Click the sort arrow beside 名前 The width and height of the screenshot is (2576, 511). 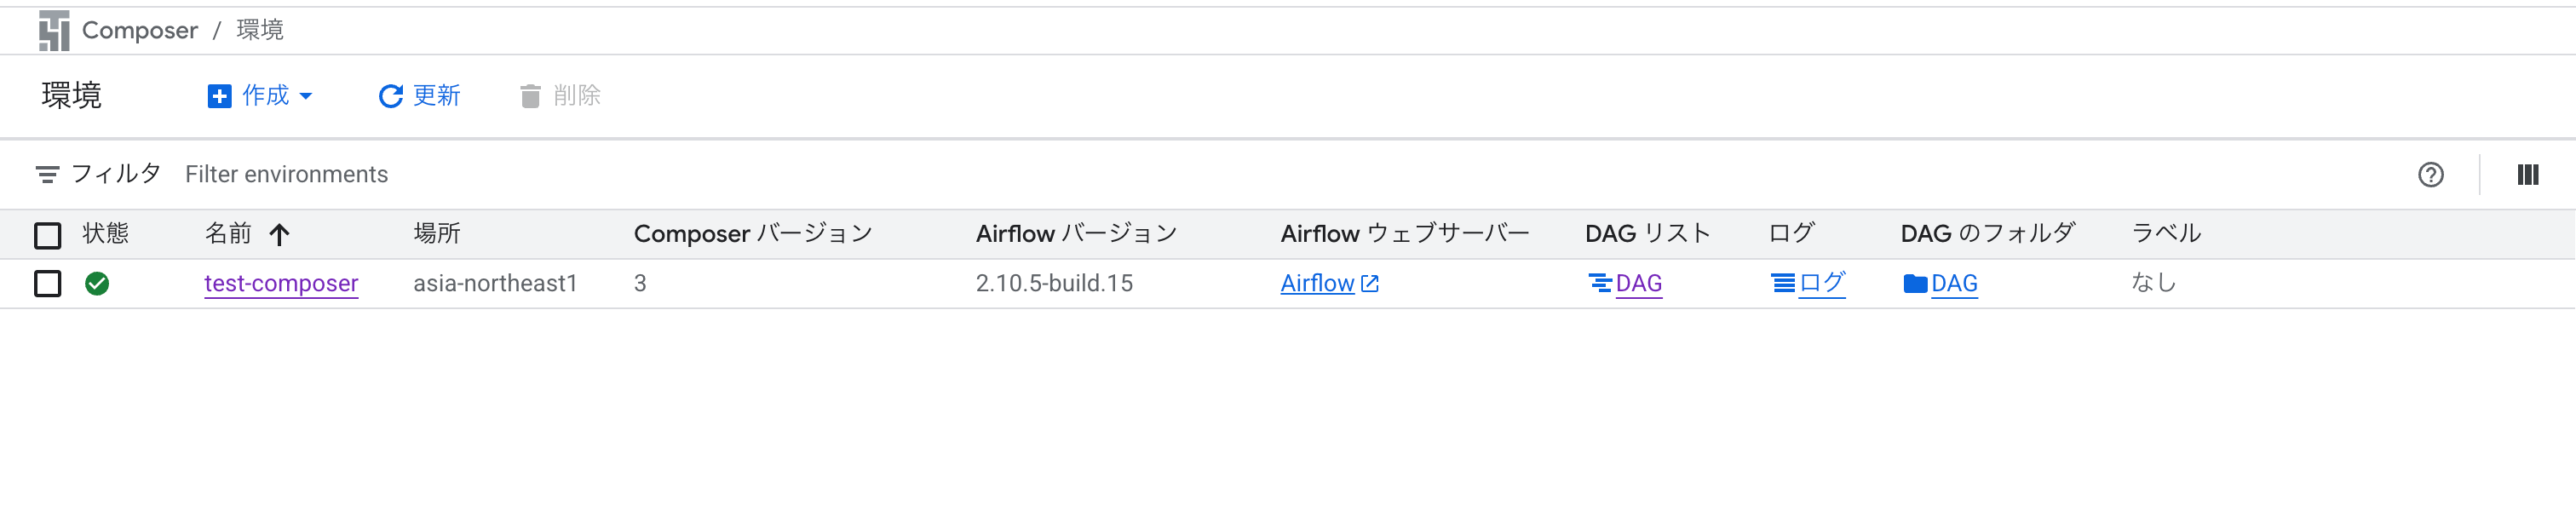coord(279,235)
